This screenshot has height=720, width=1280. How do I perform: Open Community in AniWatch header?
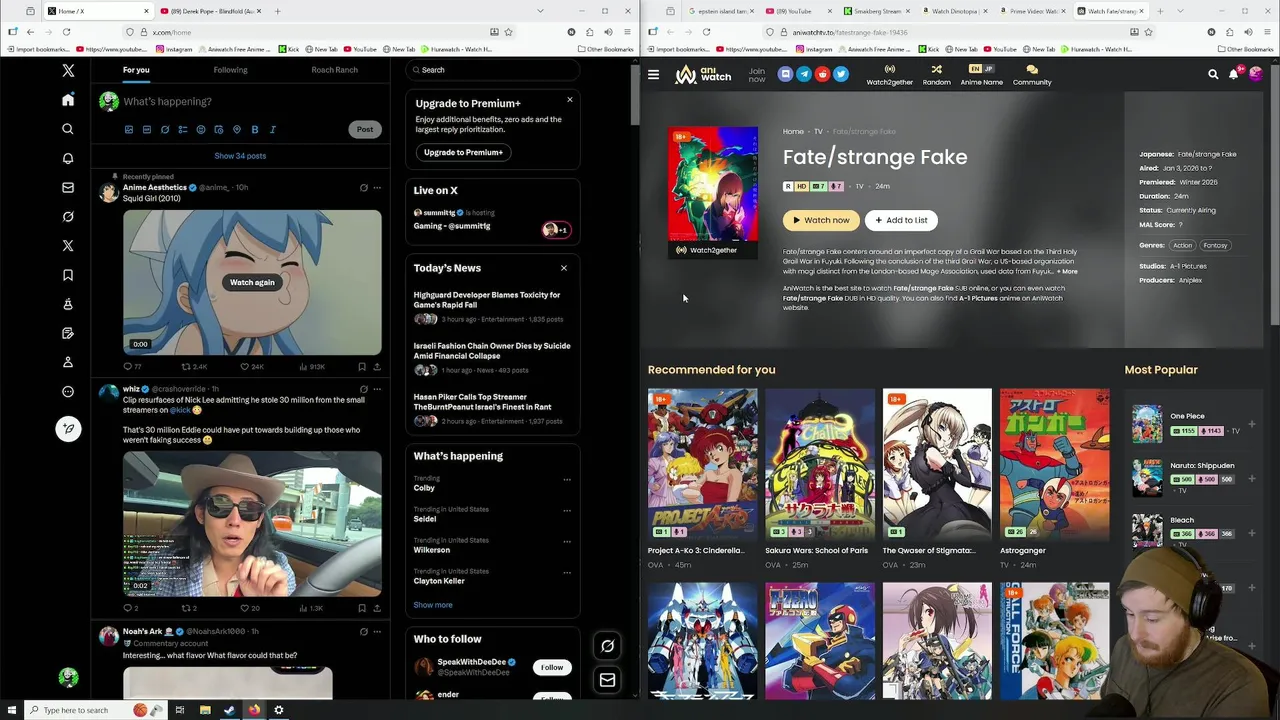(x=1032, y=75)
